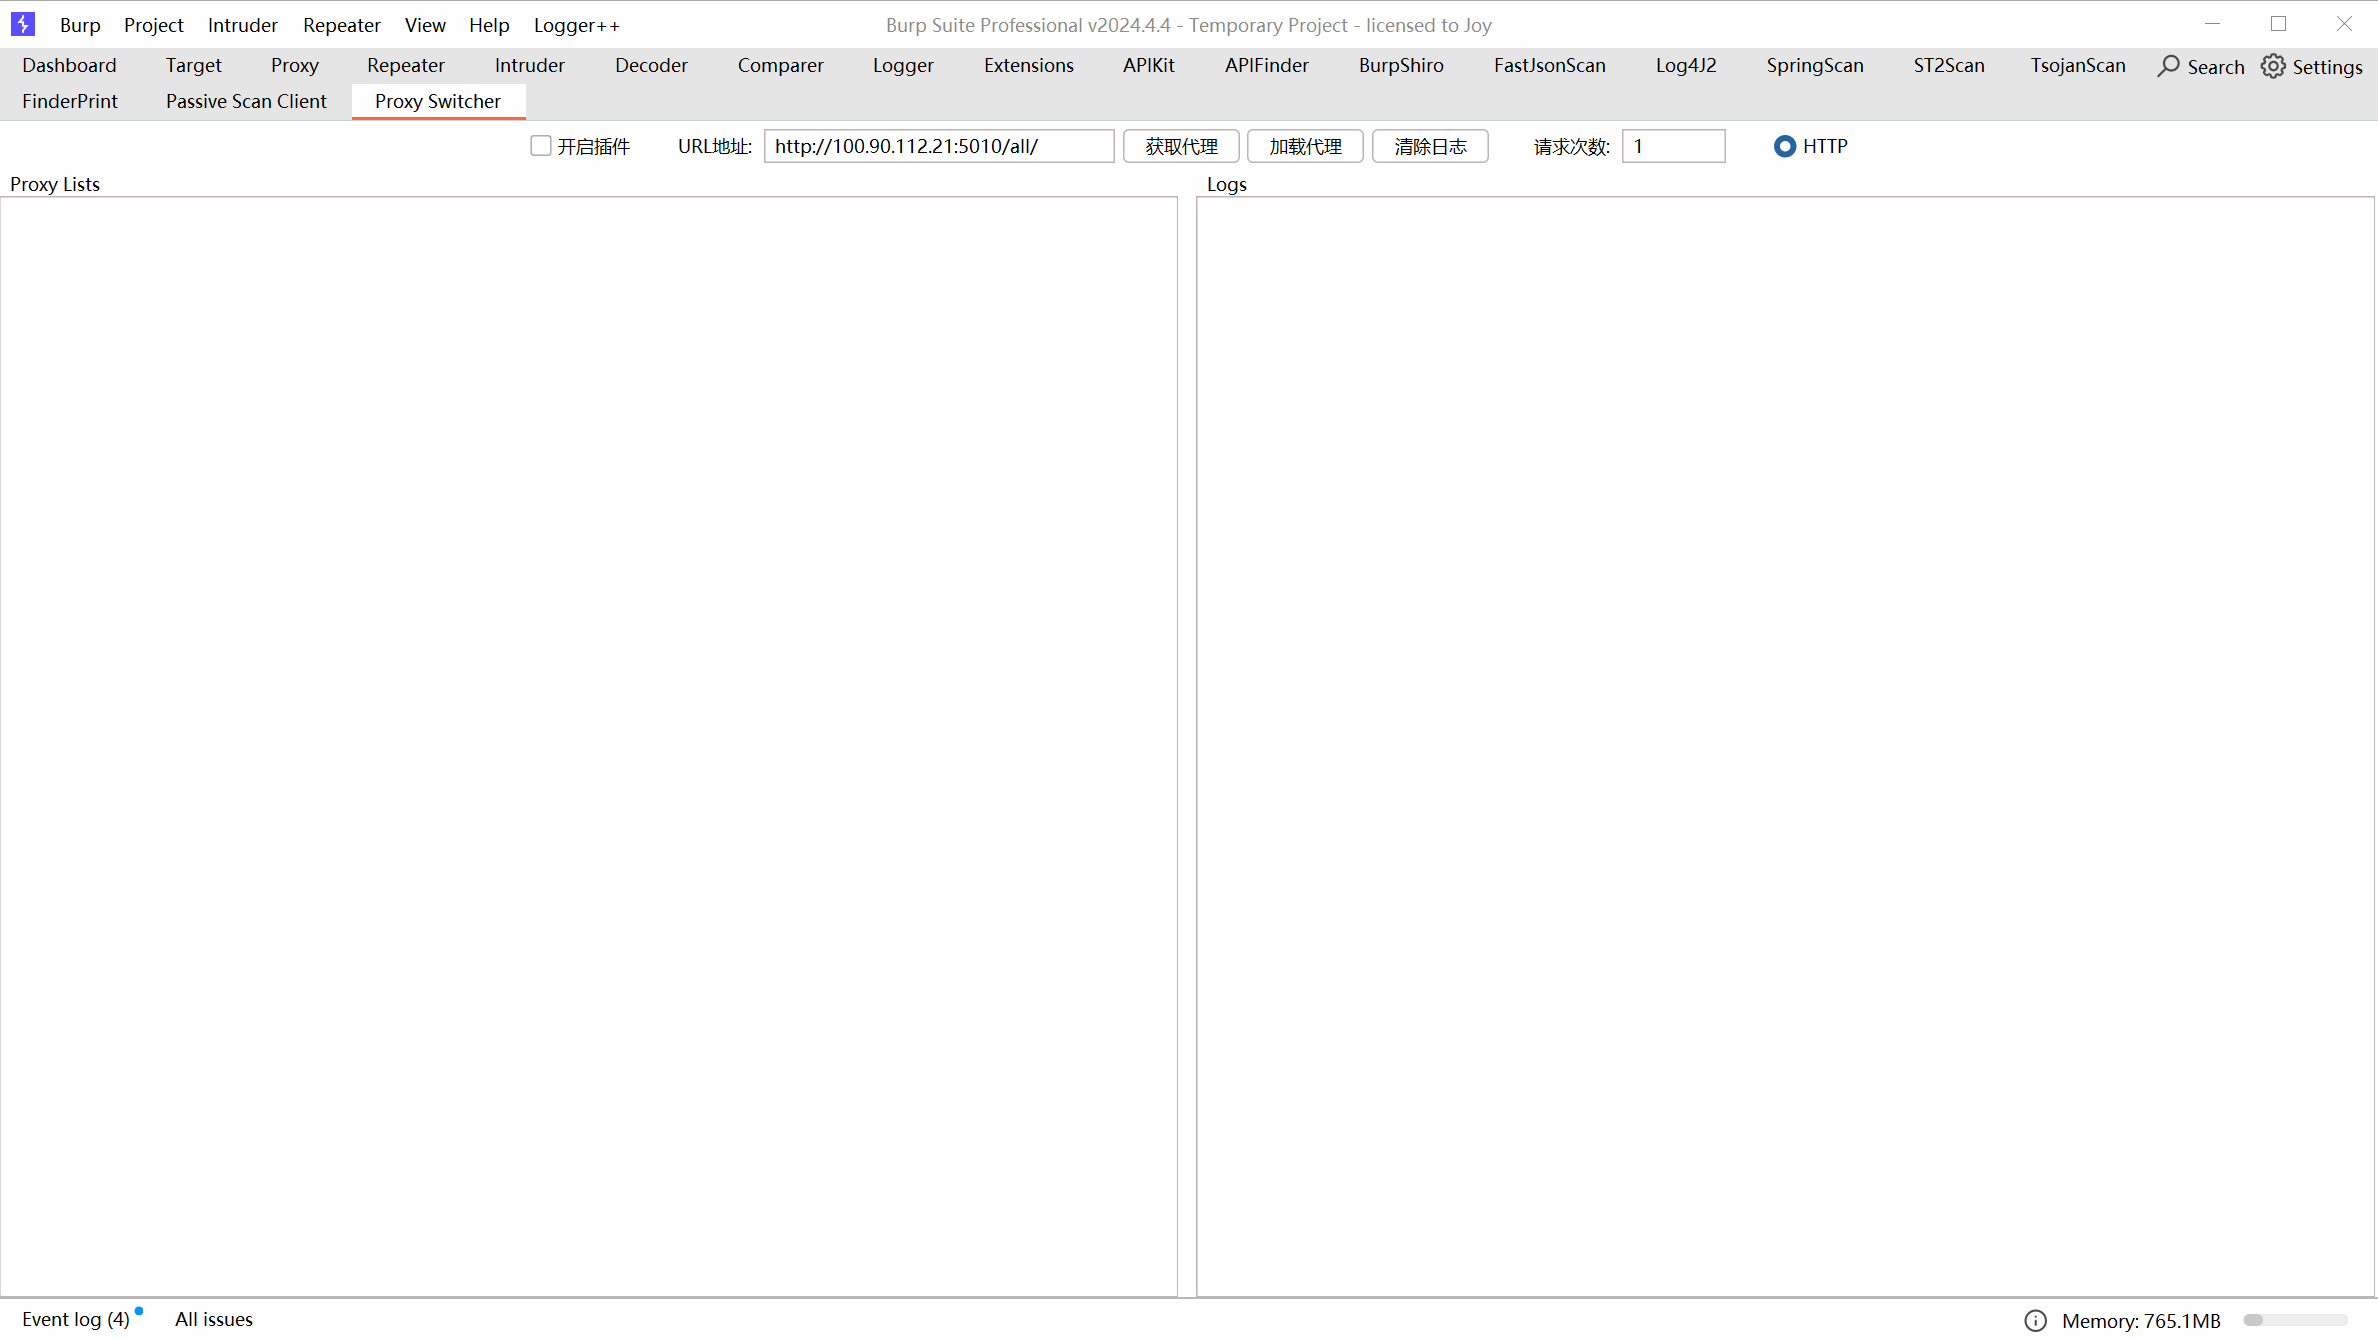Click the Burp Suite logo icon

(22, 24)
